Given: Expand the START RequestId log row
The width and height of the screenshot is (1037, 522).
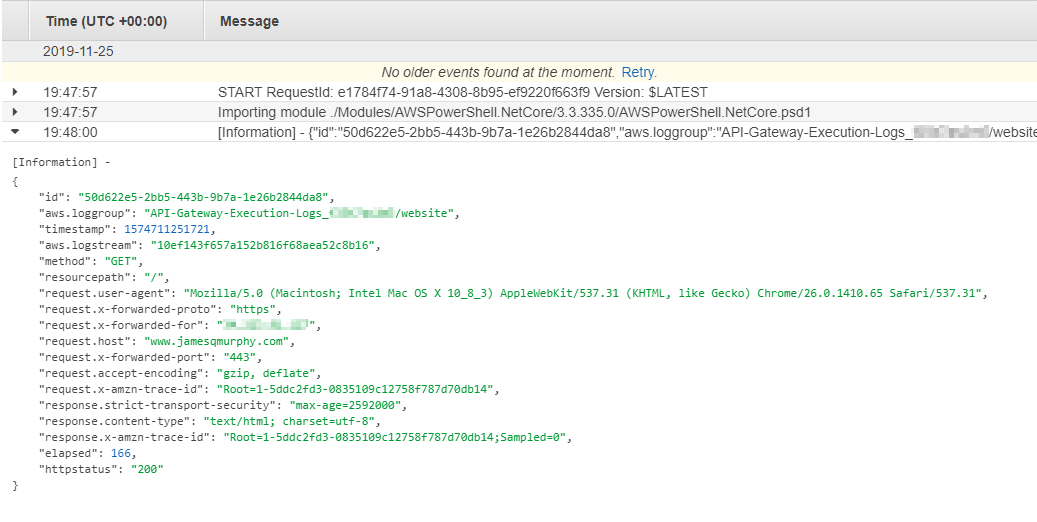Looking at the screenshot, I should pyautogui.click(x=15, y=92).
